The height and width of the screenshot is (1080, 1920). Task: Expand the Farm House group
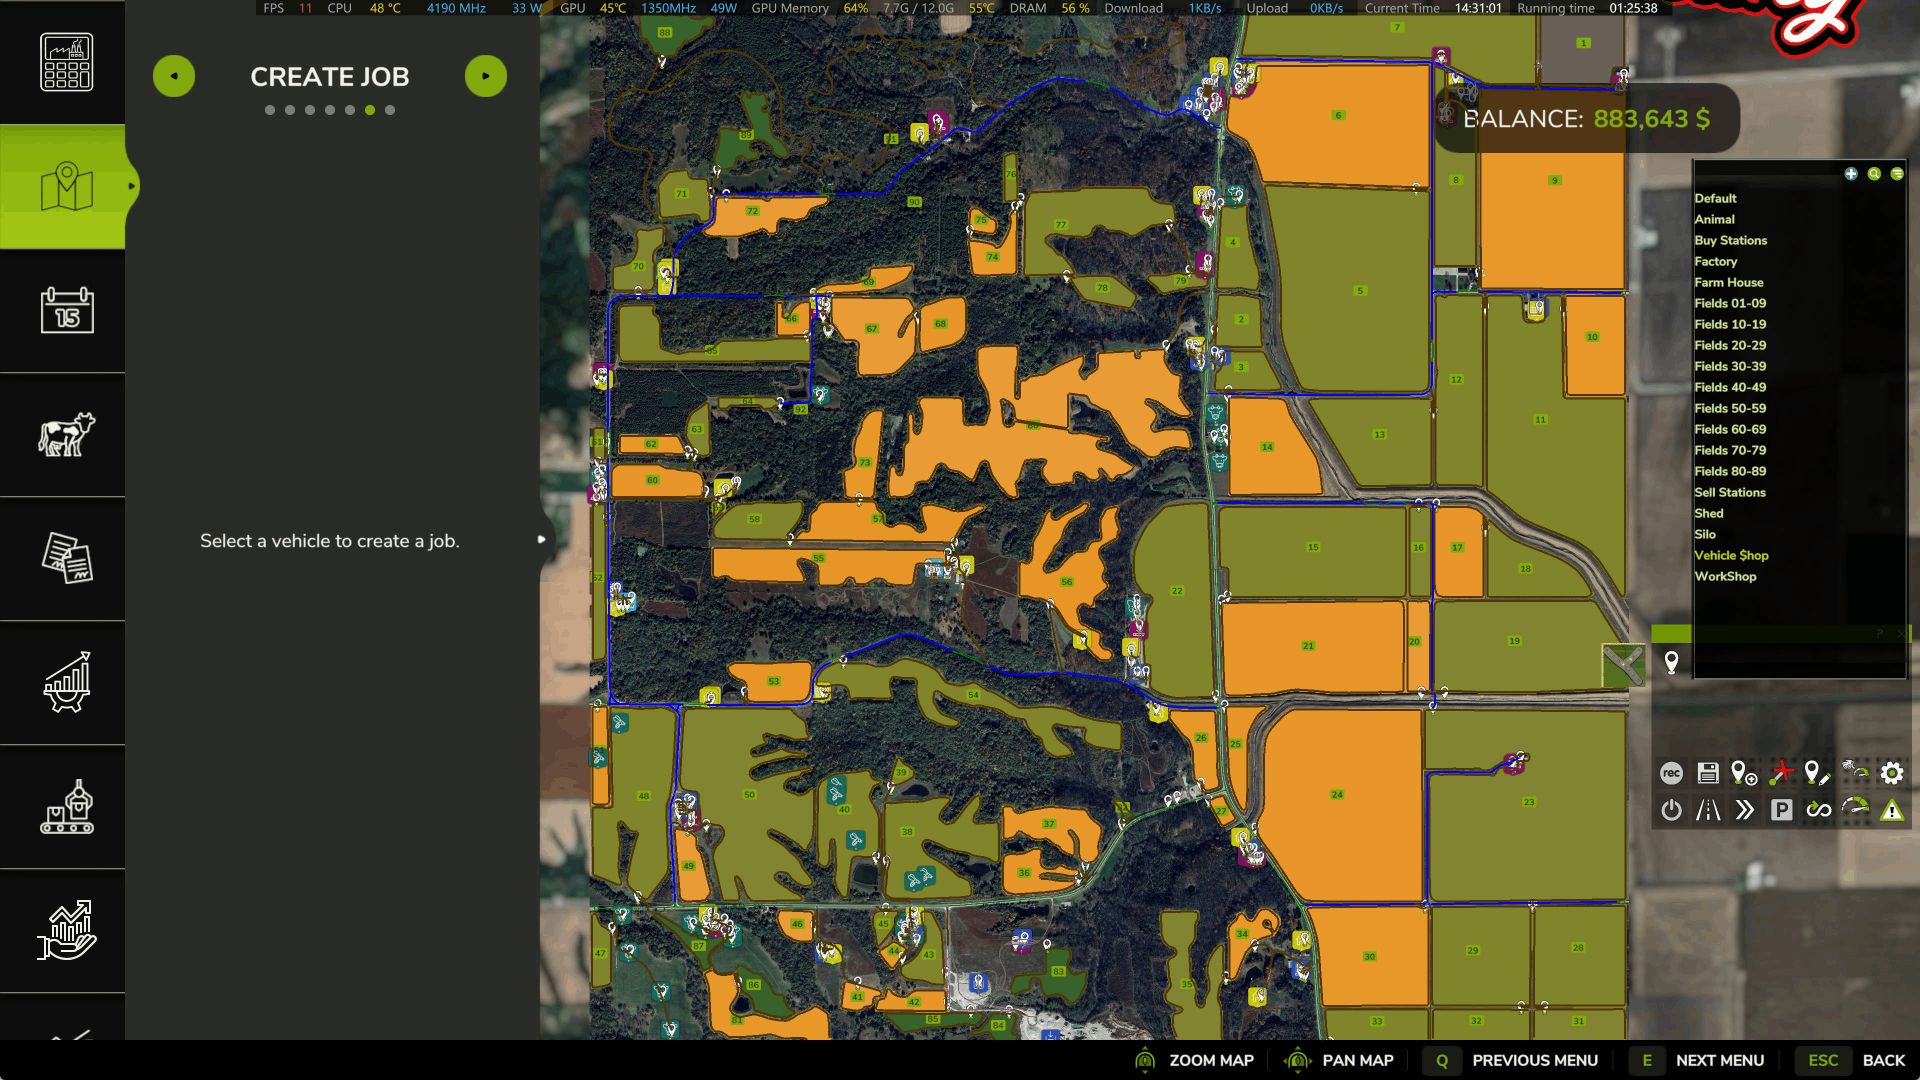pos(1728,282)
